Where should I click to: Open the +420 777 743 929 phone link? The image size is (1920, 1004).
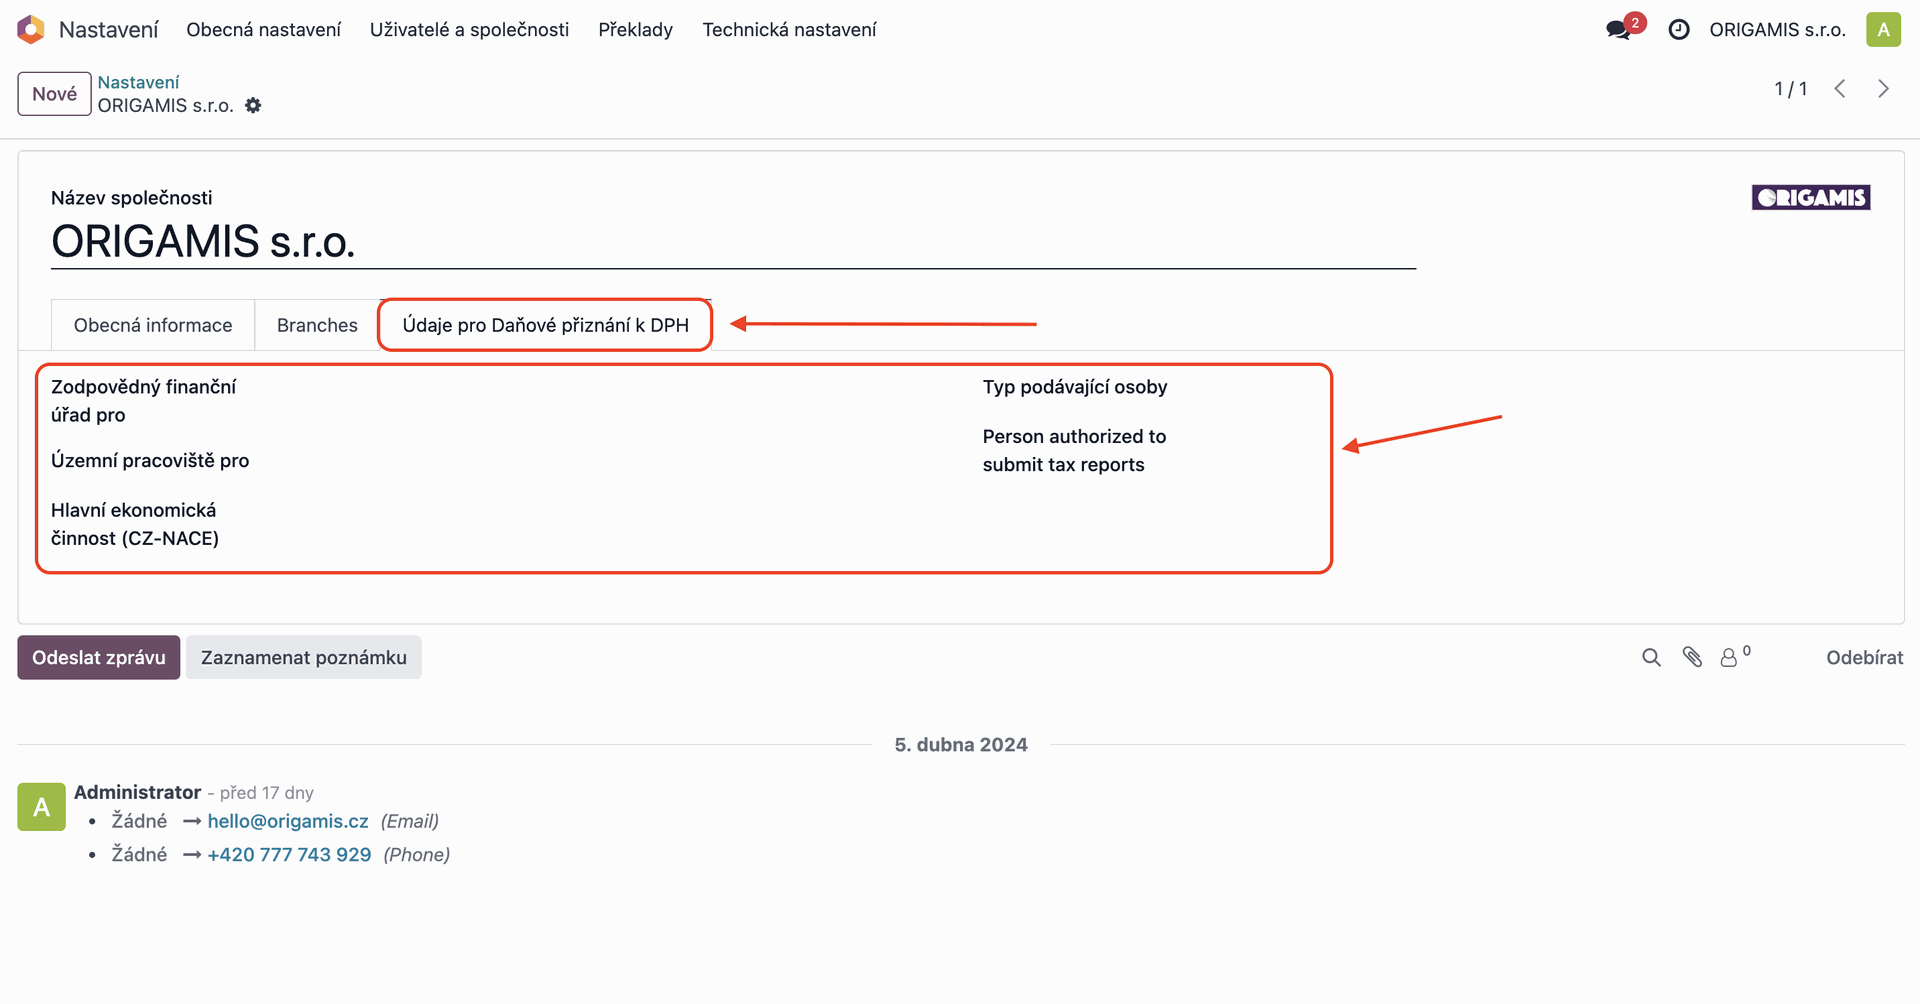coord(289,855)
